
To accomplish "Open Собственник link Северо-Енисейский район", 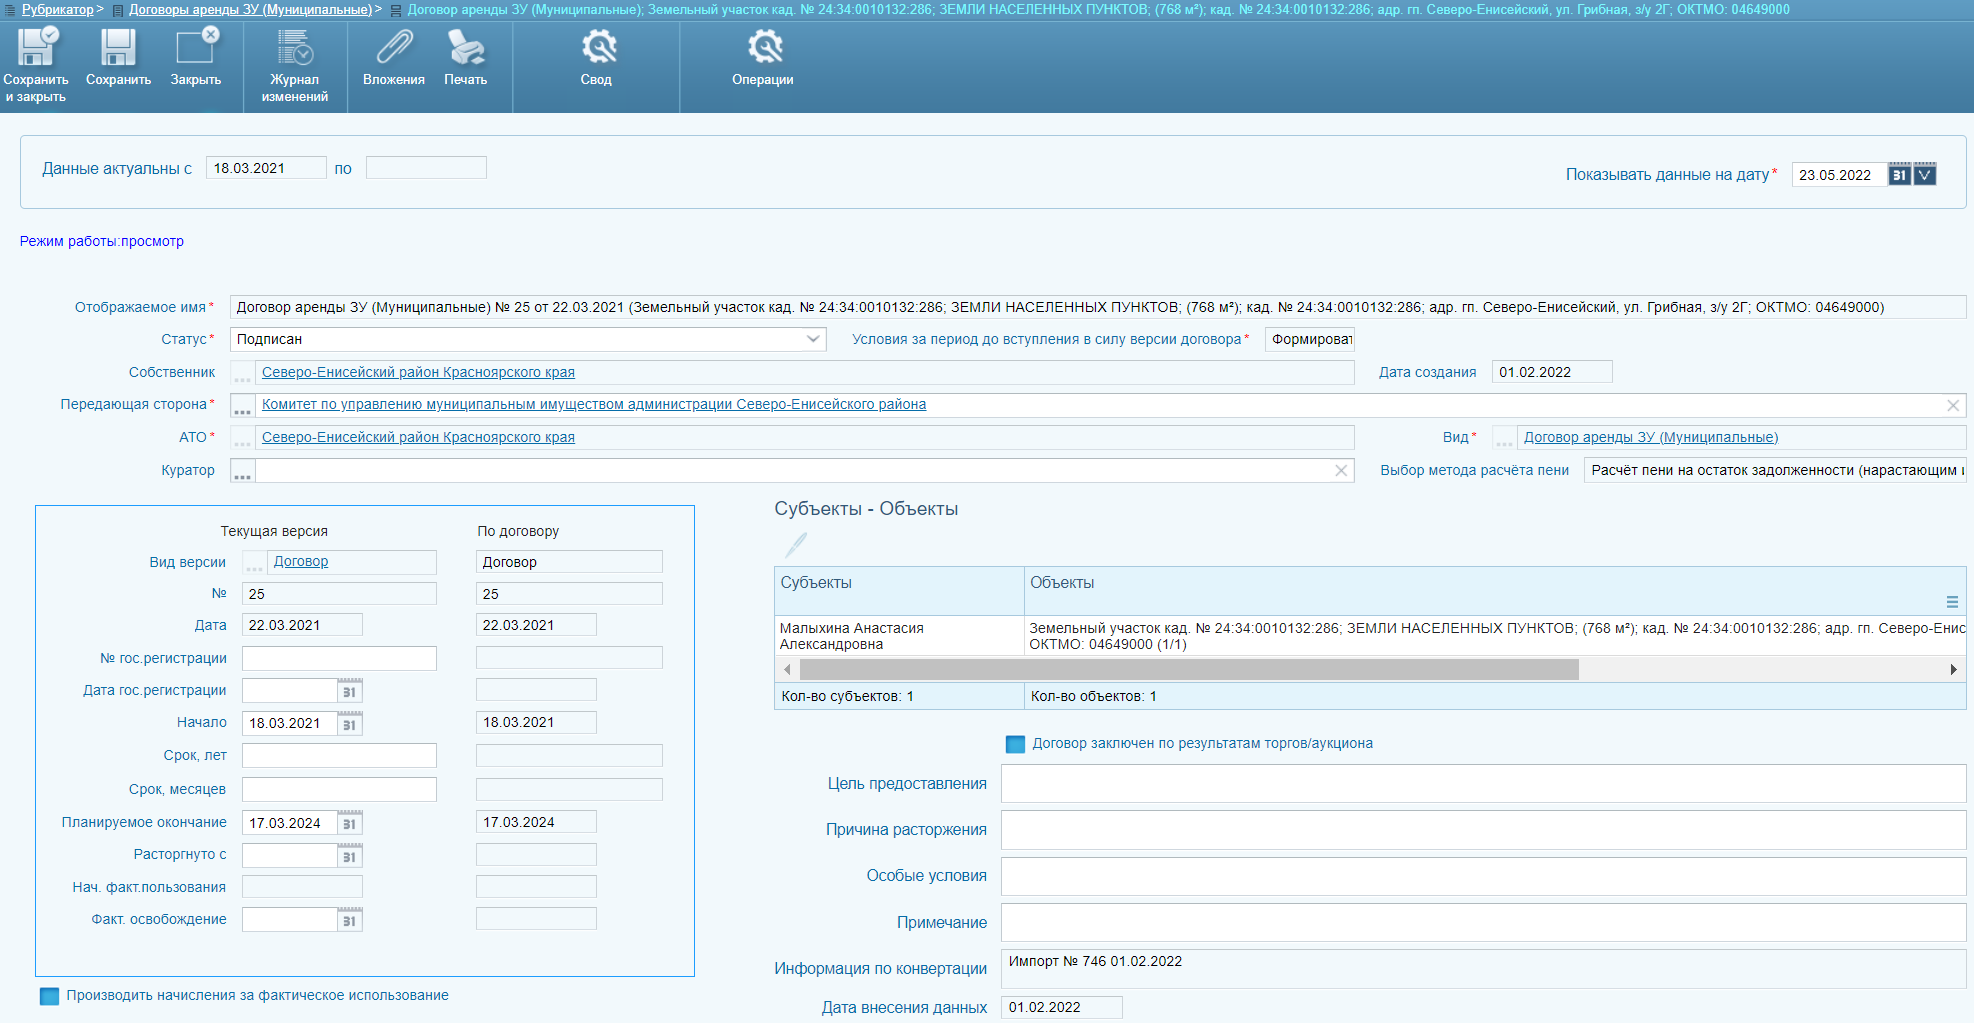I will click(418, 372).
